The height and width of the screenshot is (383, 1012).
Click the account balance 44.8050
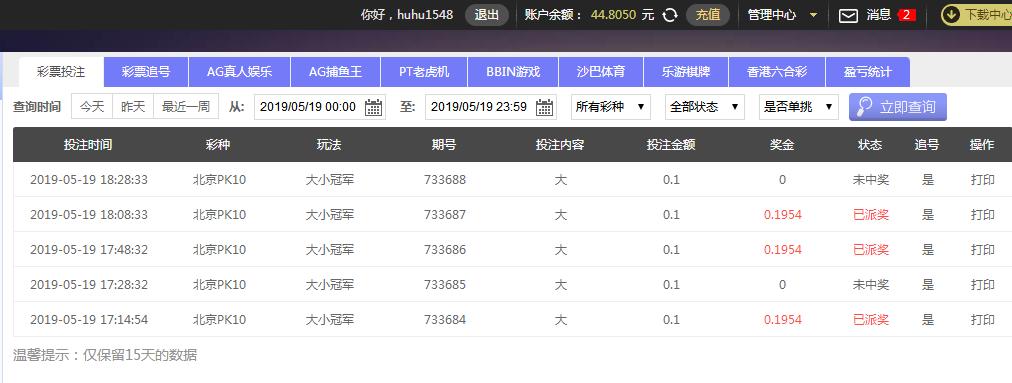click(x=613, y=15)
